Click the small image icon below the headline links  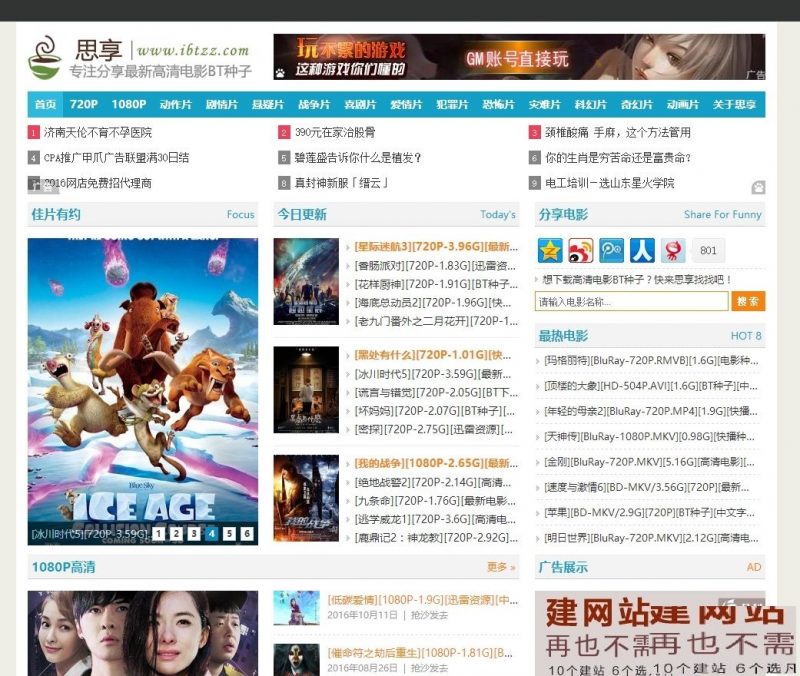point(757,186)
